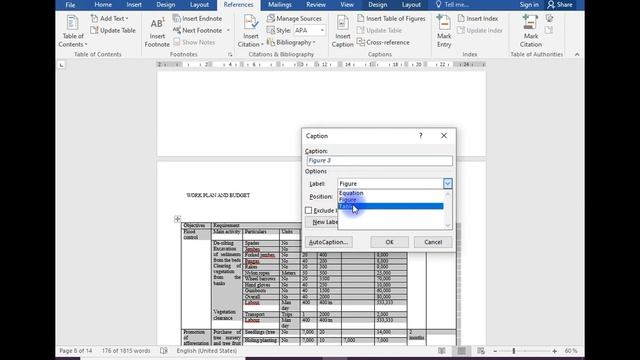Click the zoom out minus button
Screen dimensions: 640x360
[495, 351]
